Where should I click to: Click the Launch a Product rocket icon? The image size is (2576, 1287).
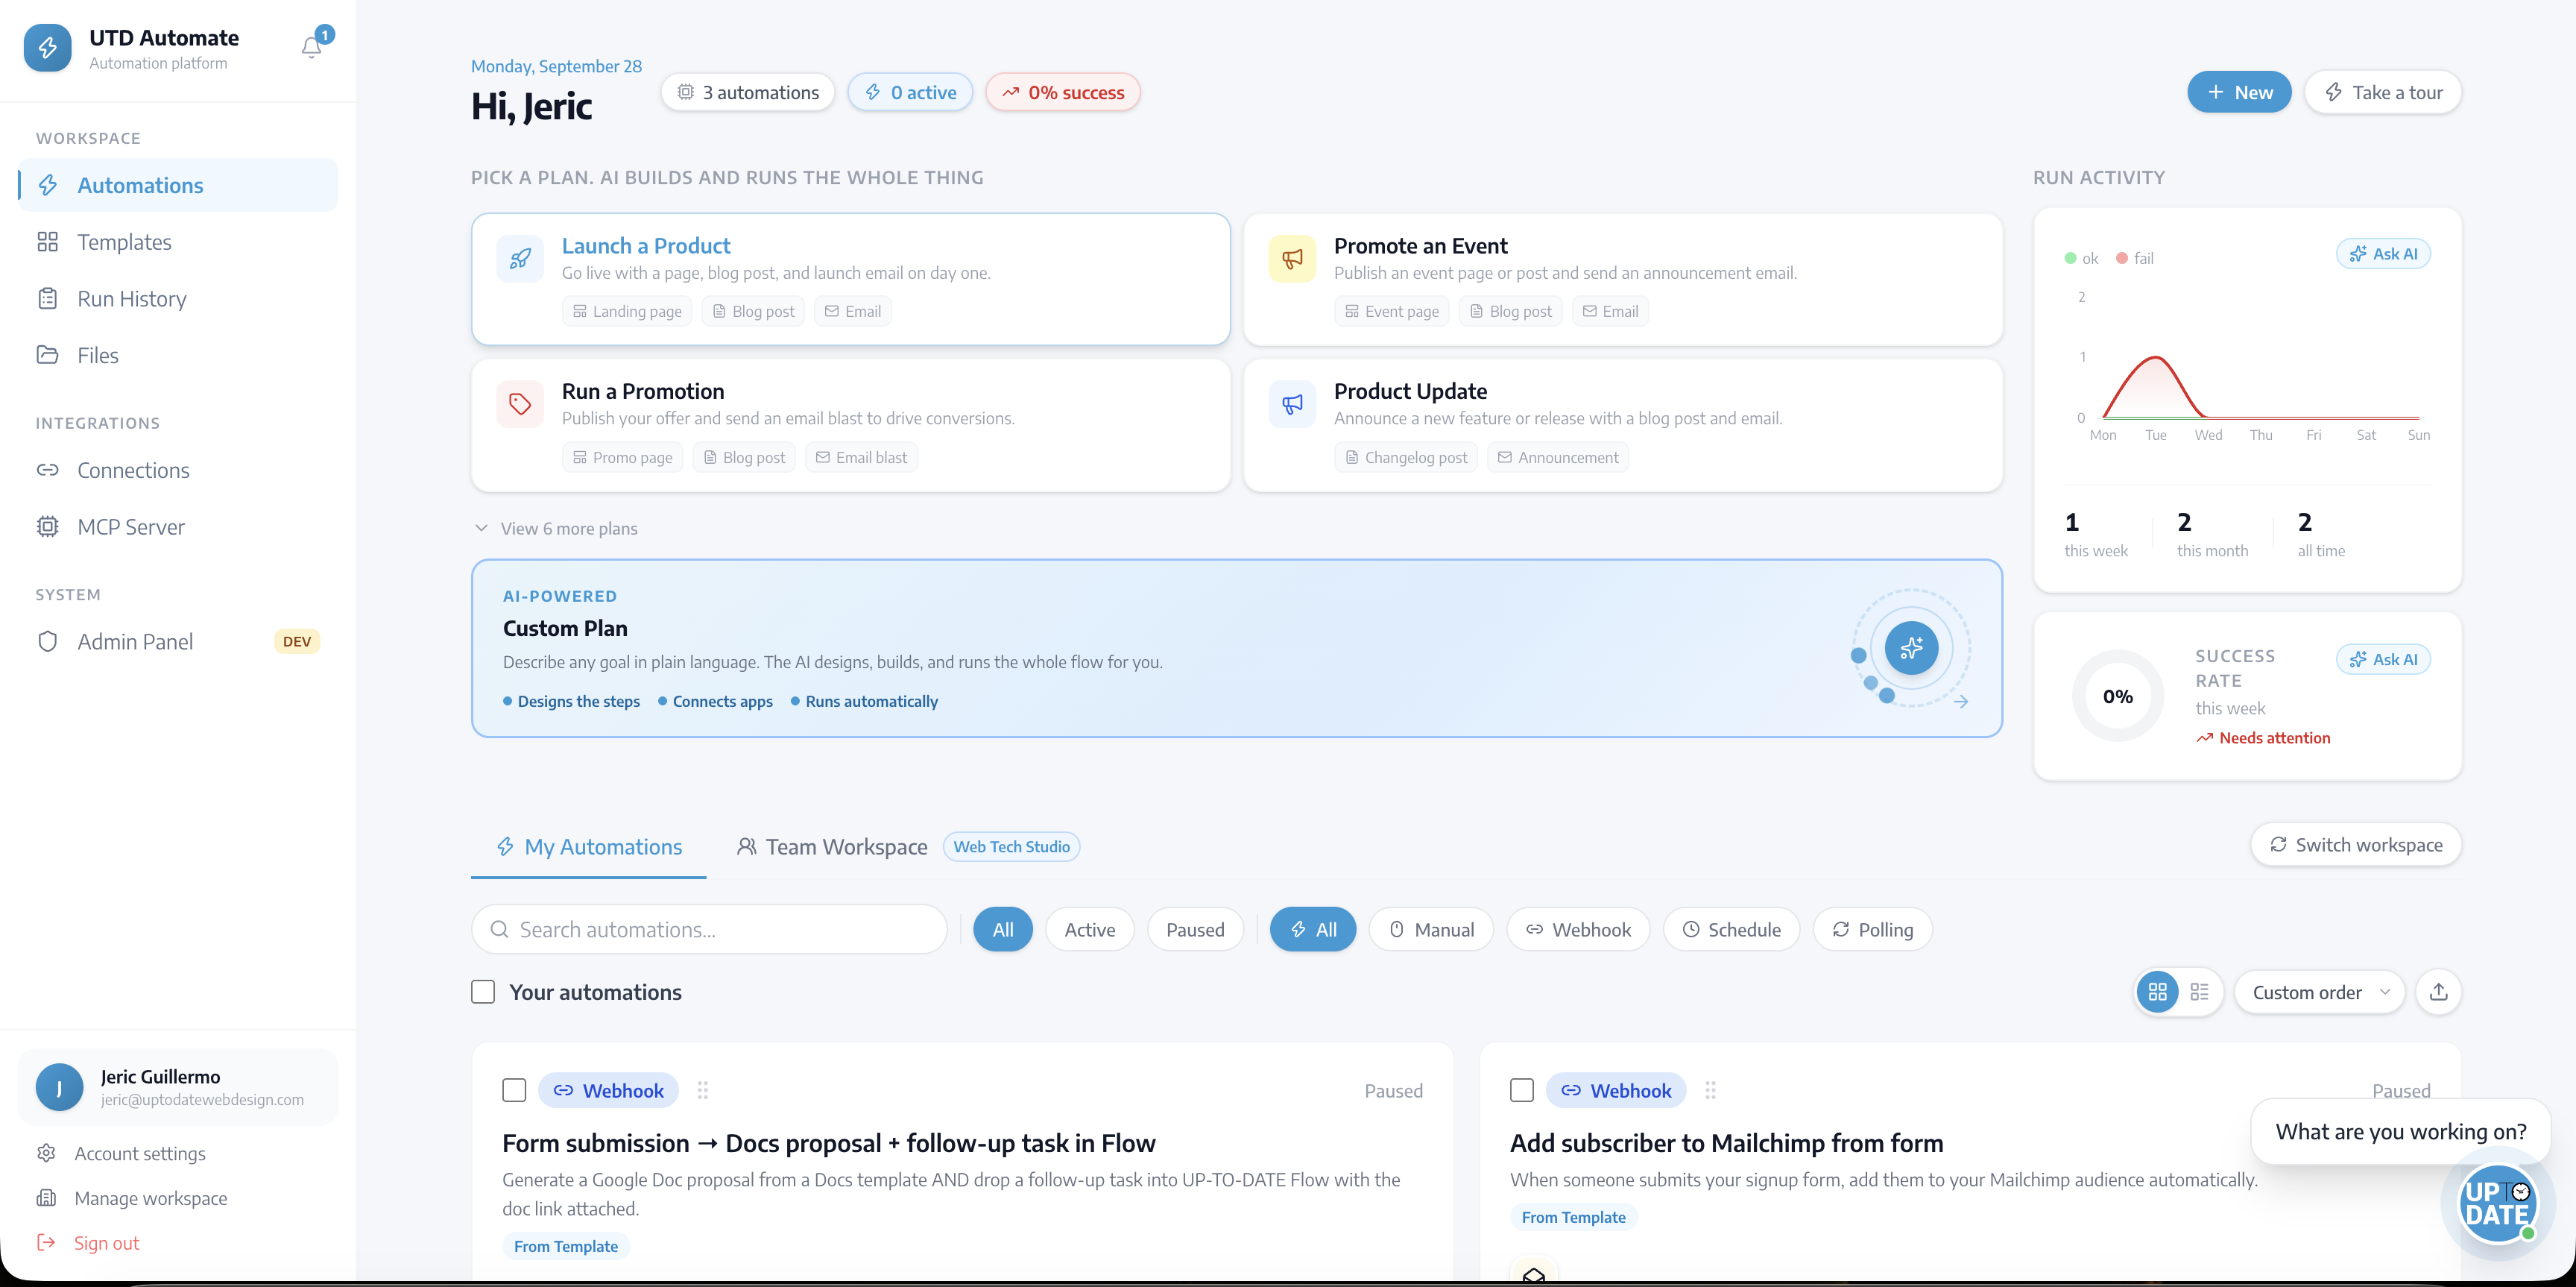tap(520, 259)
